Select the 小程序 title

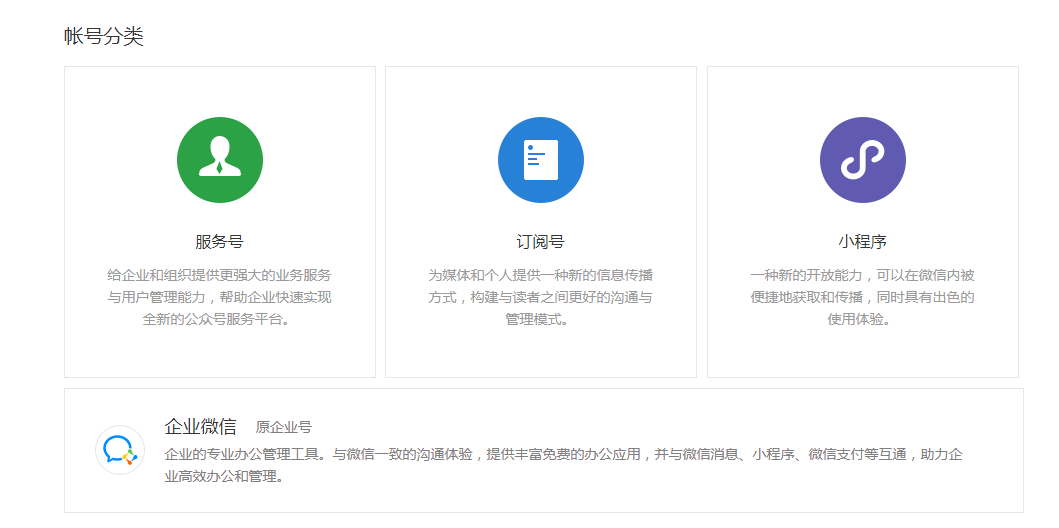click(x=862, y=242)
